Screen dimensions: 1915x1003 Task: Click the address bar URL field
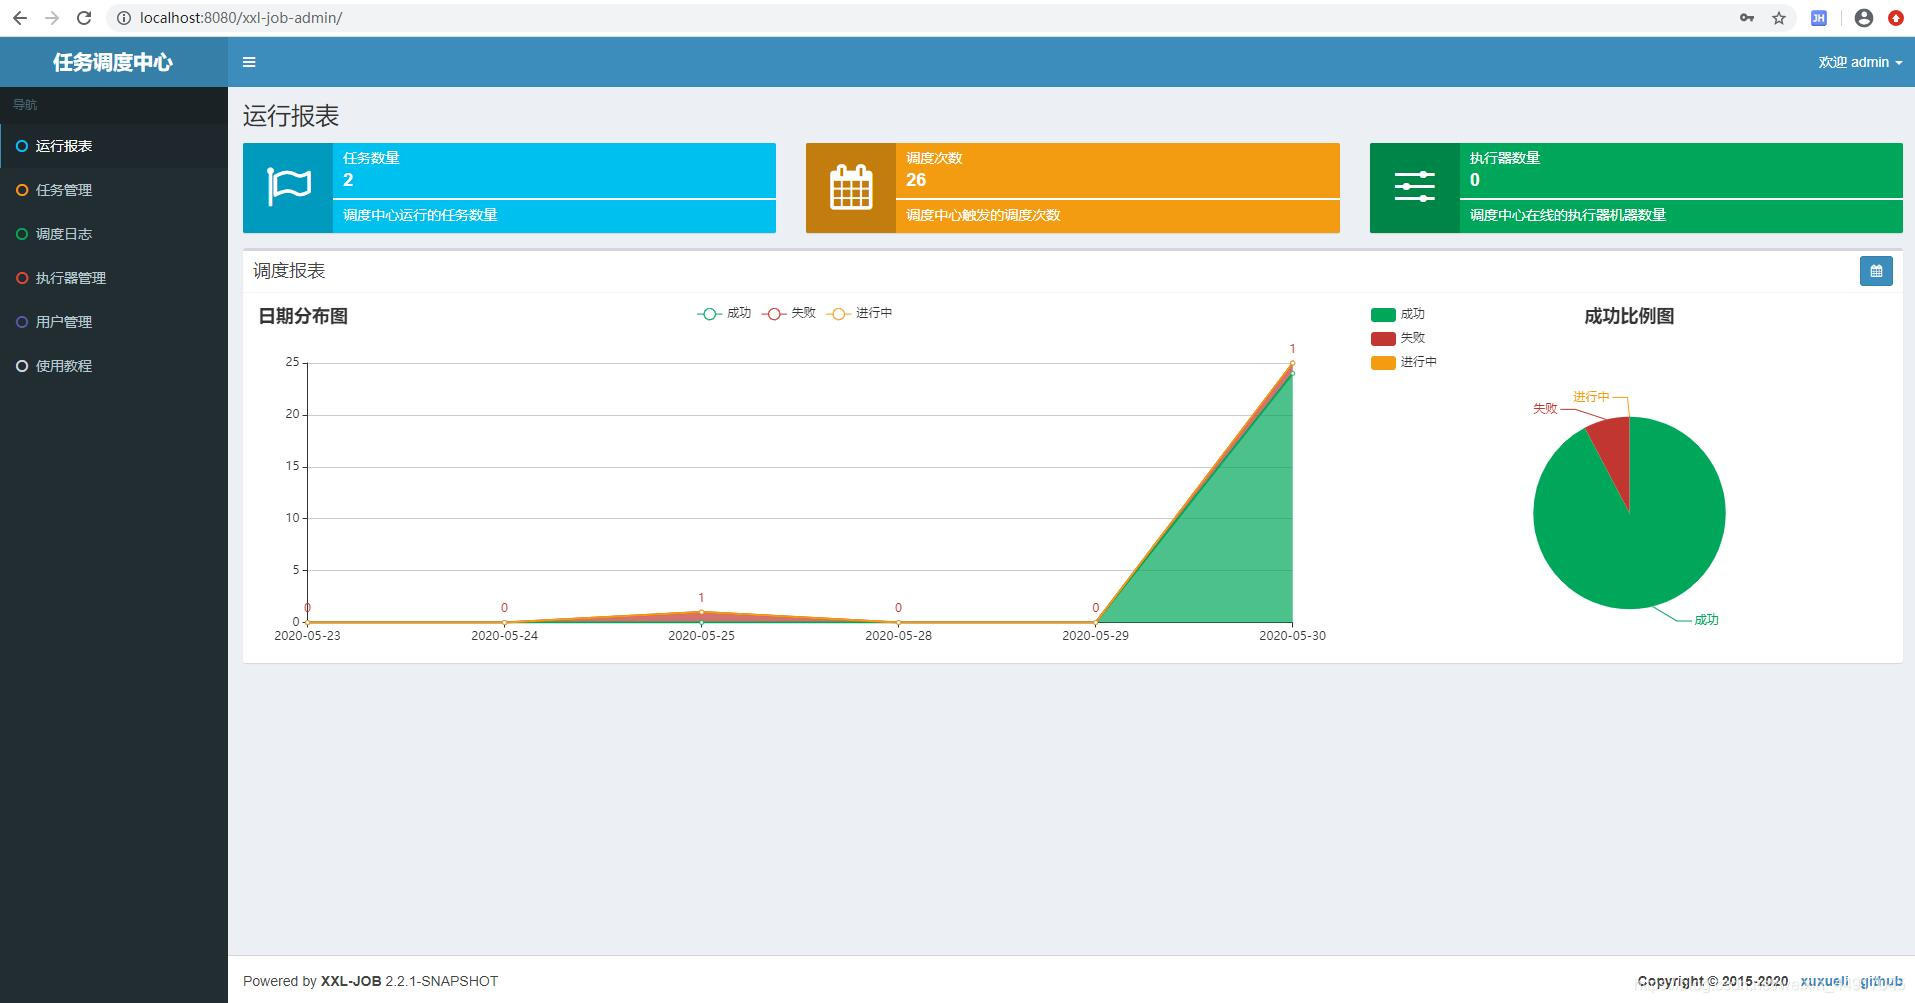click(920, 18)
